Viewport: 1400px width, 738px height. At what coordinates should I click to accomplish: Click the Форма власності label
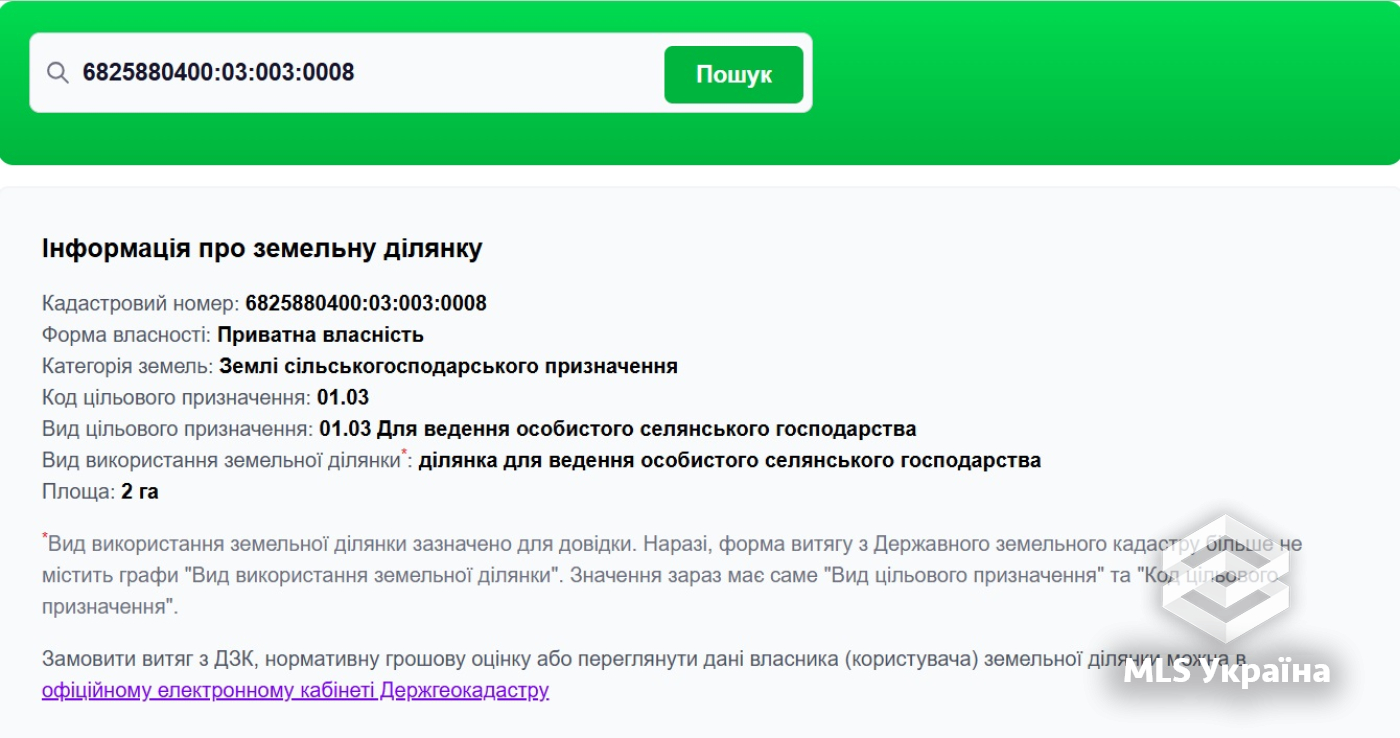point(127,334)
